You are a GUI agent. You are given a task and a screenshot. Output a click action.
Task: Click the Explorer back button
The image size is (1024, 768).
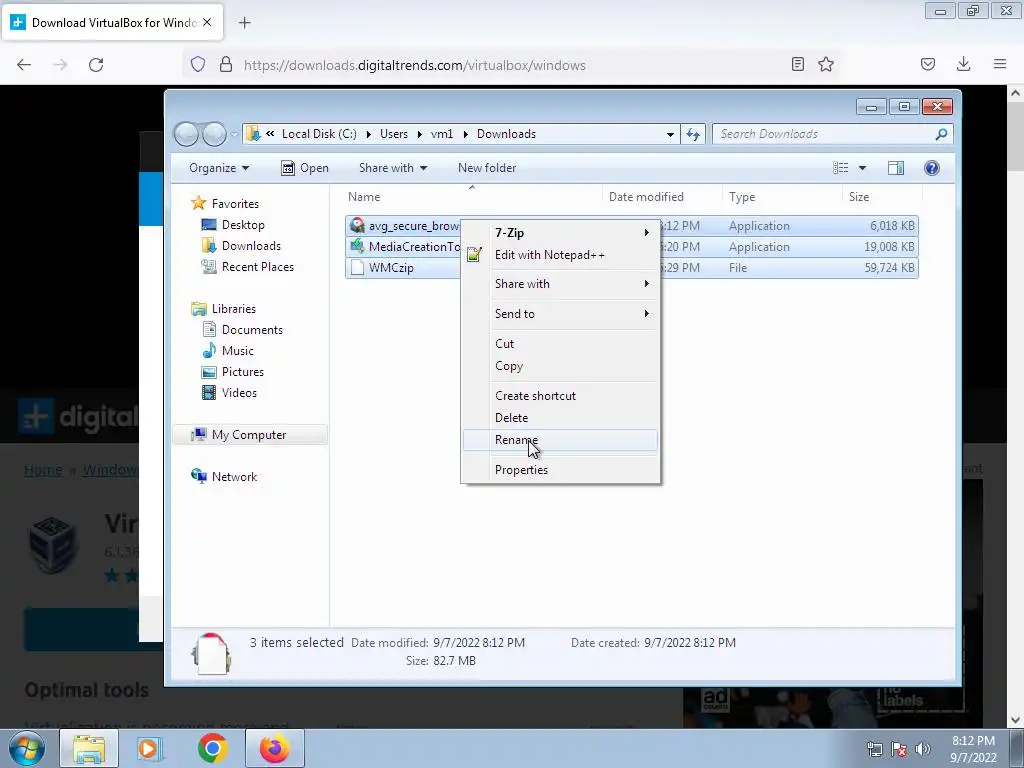pos(186,134)
